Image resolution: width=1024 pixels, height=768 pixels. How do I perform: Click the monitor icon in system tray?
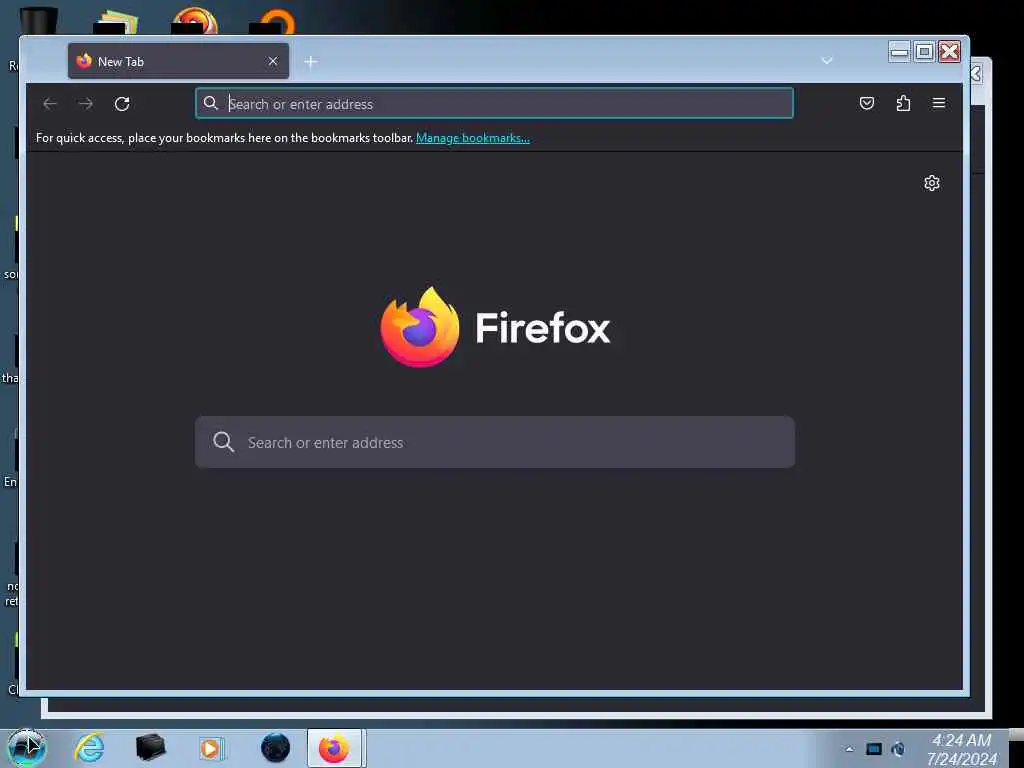click(874, 749)
